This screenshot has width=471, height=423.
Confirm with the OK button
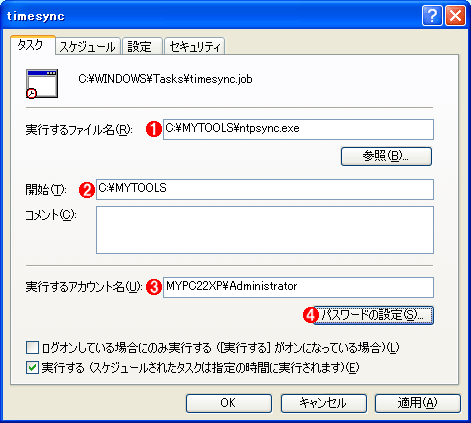(x=229, y=403)
